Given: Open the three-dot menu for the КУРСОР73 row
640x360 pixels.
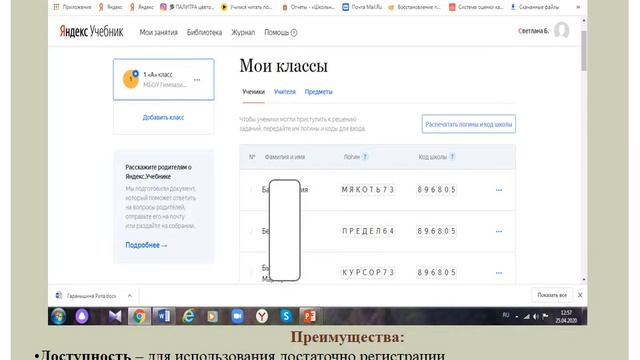Looking at the screenshot, I should [499, 273].
